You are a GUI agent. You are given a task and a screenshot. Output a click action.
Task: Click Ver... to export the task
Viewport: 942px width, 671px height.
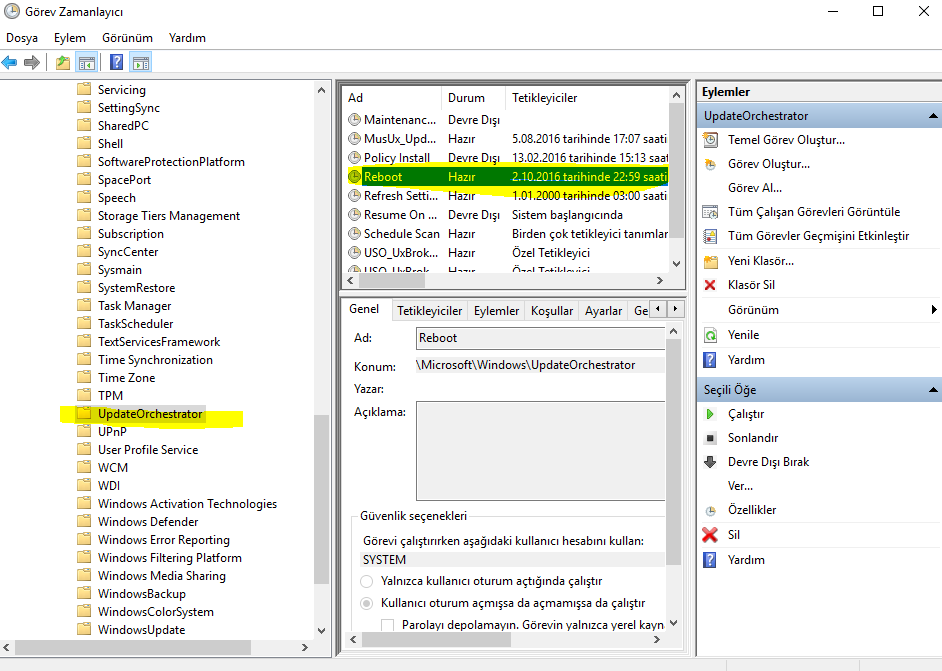(x=740, y=486)
